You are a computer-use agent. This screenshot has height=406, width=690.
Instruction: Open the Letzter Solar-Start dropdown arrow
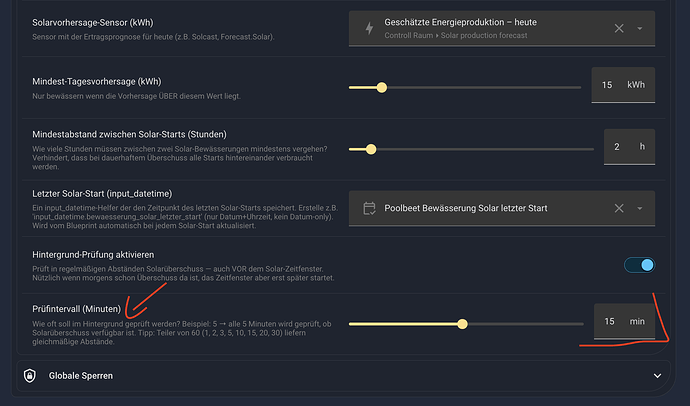(x=640, y=208)
